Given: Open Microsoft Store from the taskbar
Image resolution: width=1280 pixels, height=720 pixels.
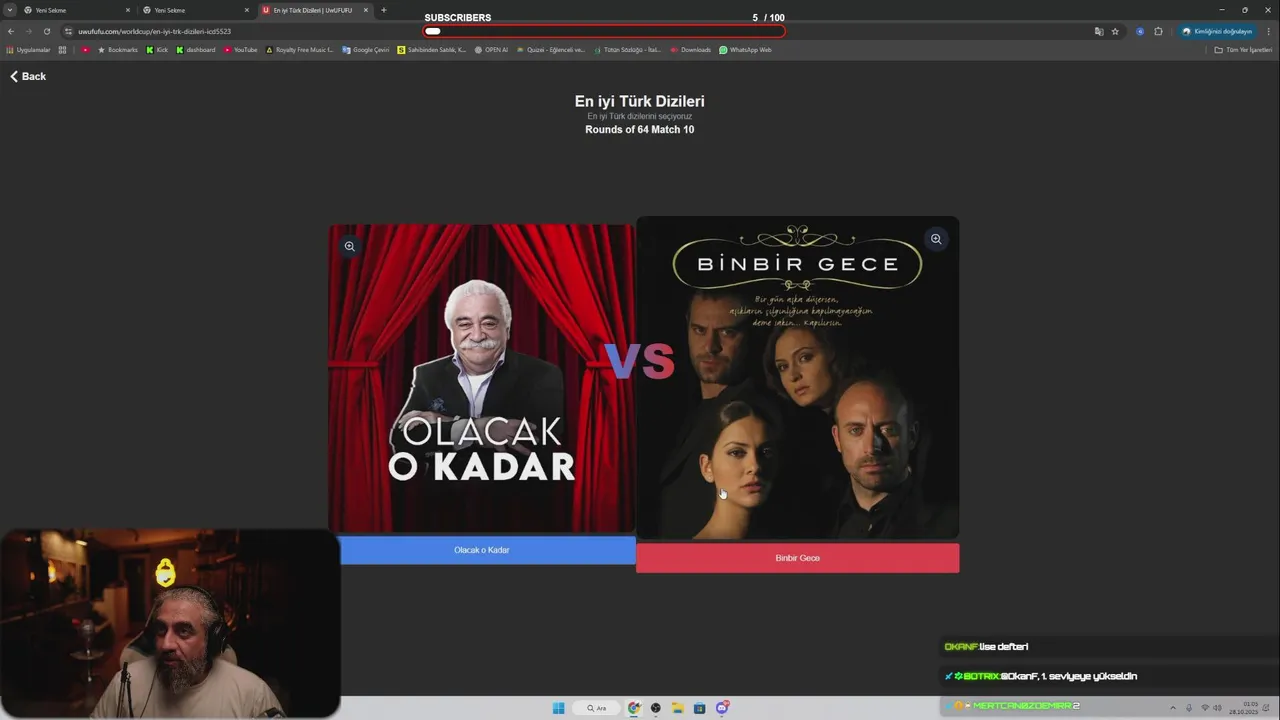Looking at the screenshot, I should click(x=700, y=708).
